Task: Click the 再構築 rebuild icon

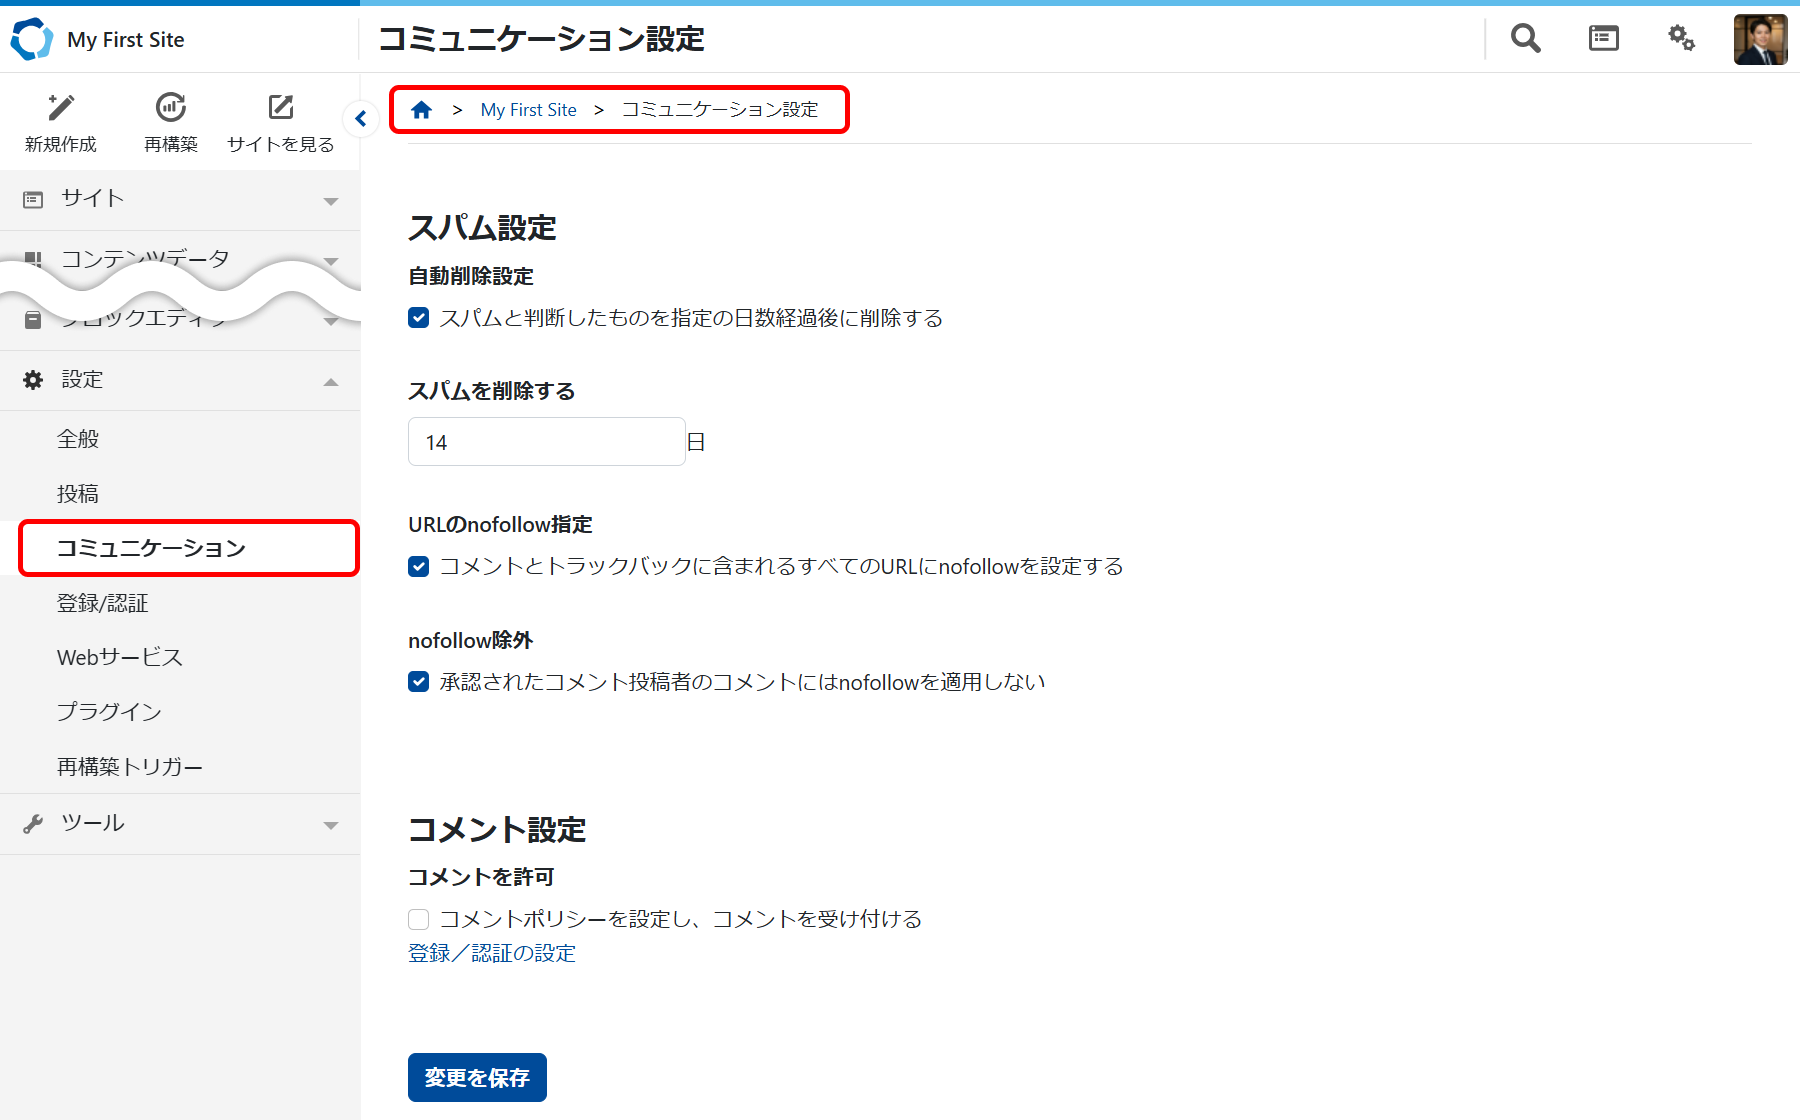Action: [171, 108]
